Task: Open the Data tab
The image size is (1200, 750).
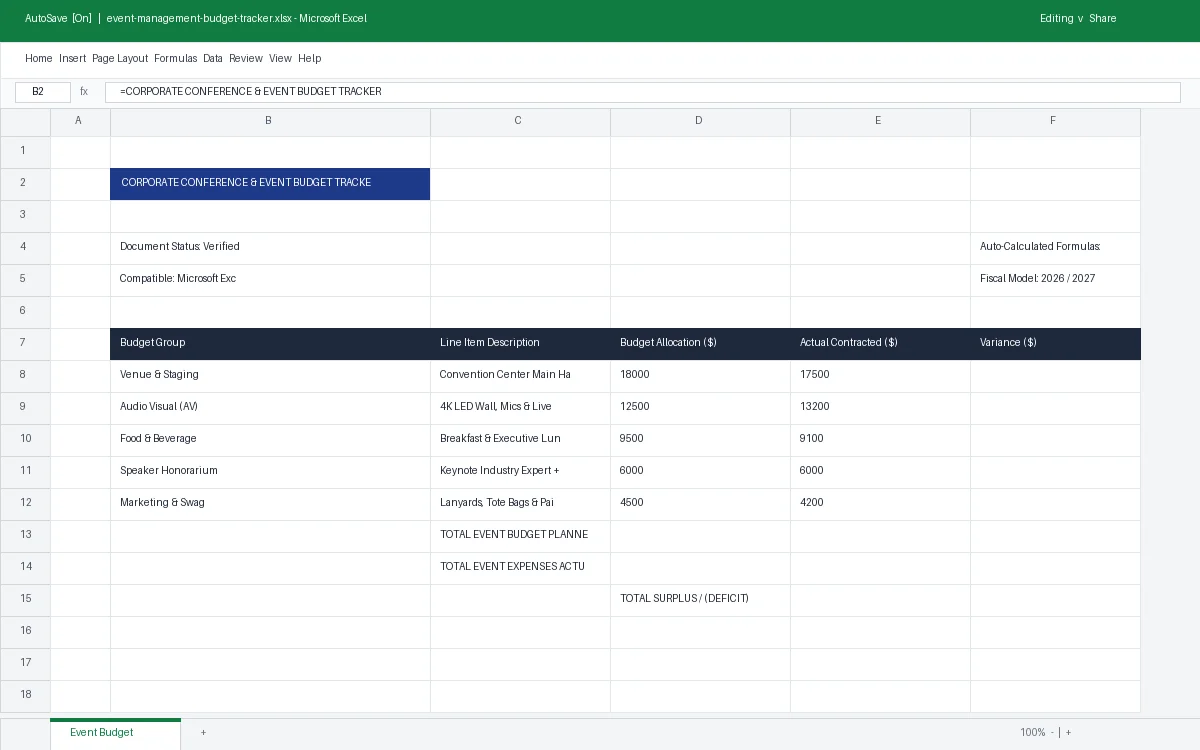Action: tap(213, 59)
